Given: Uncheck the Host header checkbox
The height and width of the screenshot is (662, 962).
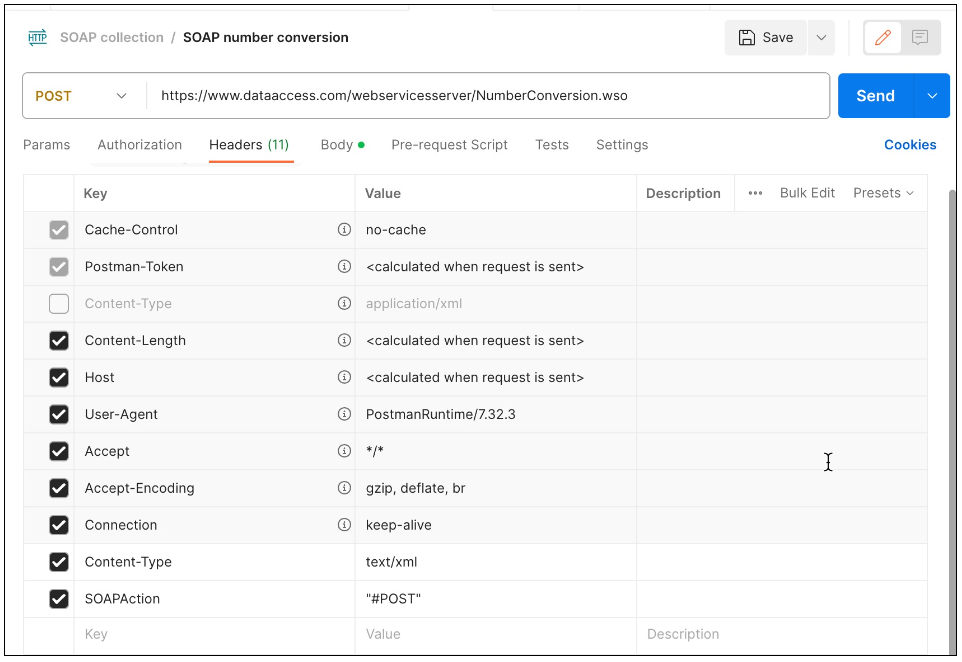Looking at the screenshot, I should coord(59,377).
